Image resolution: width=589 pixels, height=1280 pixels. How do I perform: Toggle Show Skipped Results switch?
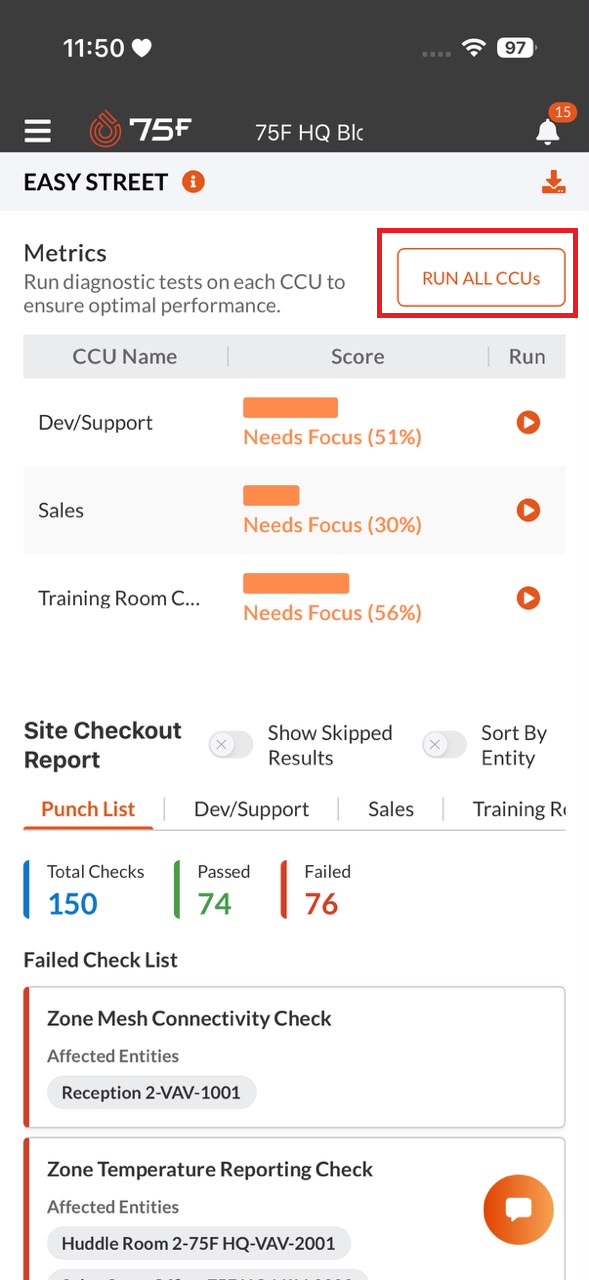coord(231,744)
